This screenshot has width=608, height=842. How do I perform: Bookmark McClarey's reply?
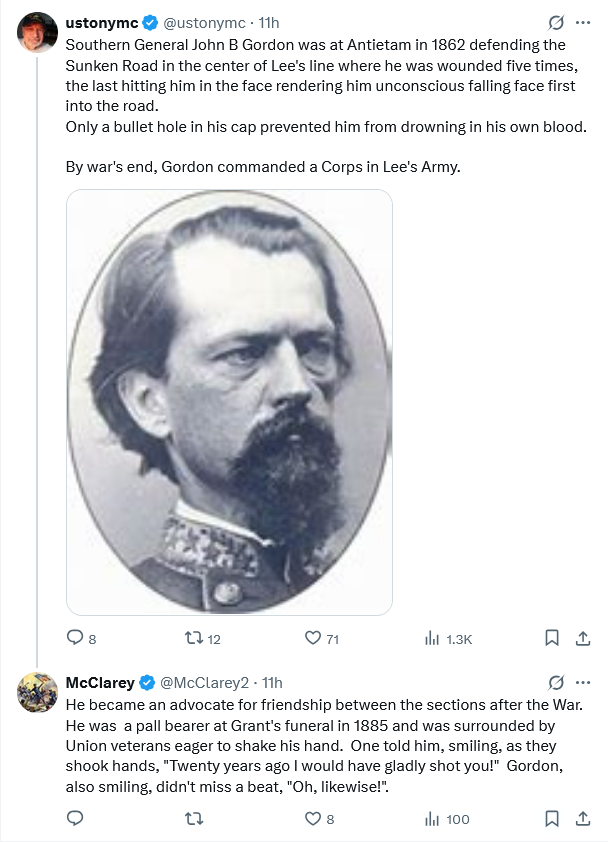552,818
